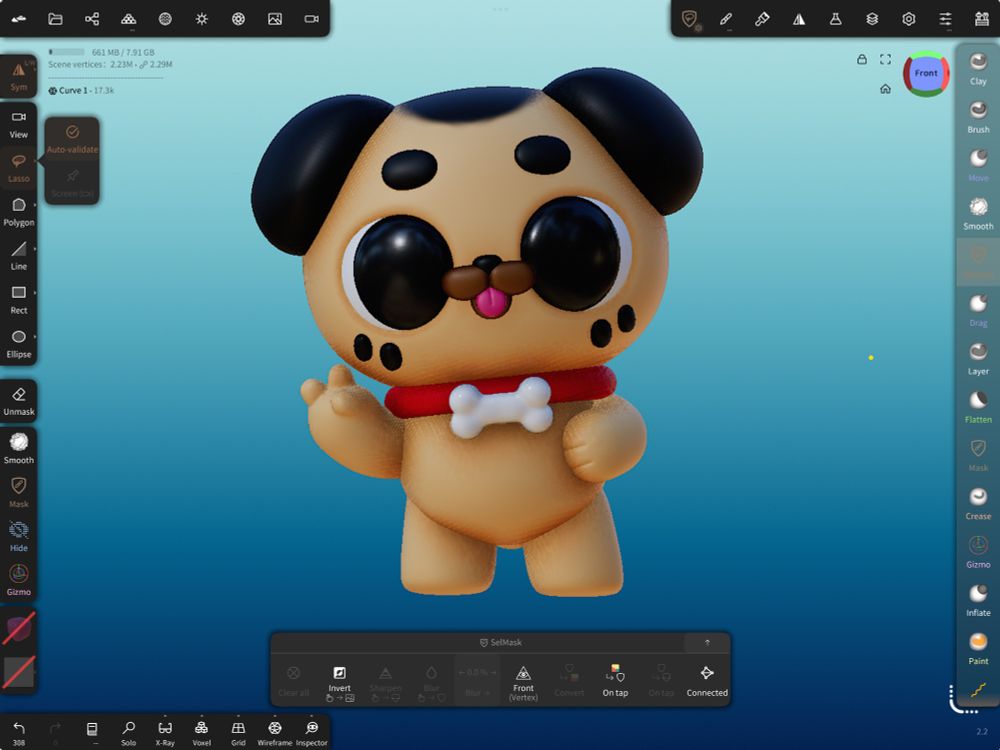The height and width of the screenshot is (750, 1000).
Task: Toggle the camera lock icon
Action: [x=862, y=59]
